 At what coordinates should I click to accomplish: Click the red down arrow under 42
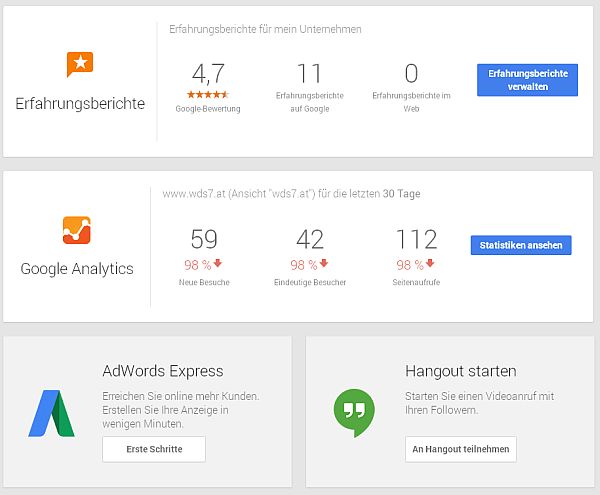point(325,265)
